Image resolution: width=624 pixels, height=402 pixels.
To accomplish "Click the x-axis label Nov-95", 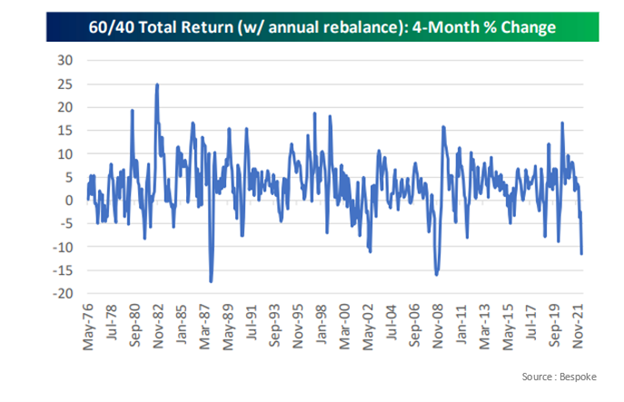I will coord(298,327).
